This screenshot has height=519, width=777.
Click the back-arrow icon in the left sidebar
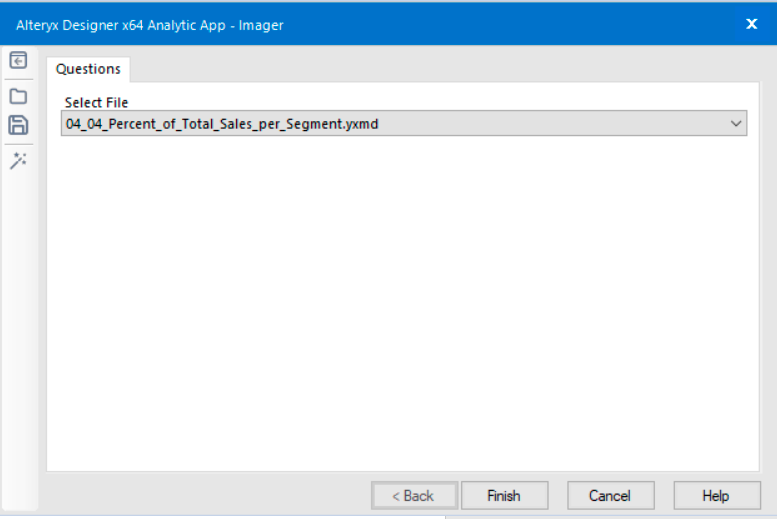tap(18, 60)
